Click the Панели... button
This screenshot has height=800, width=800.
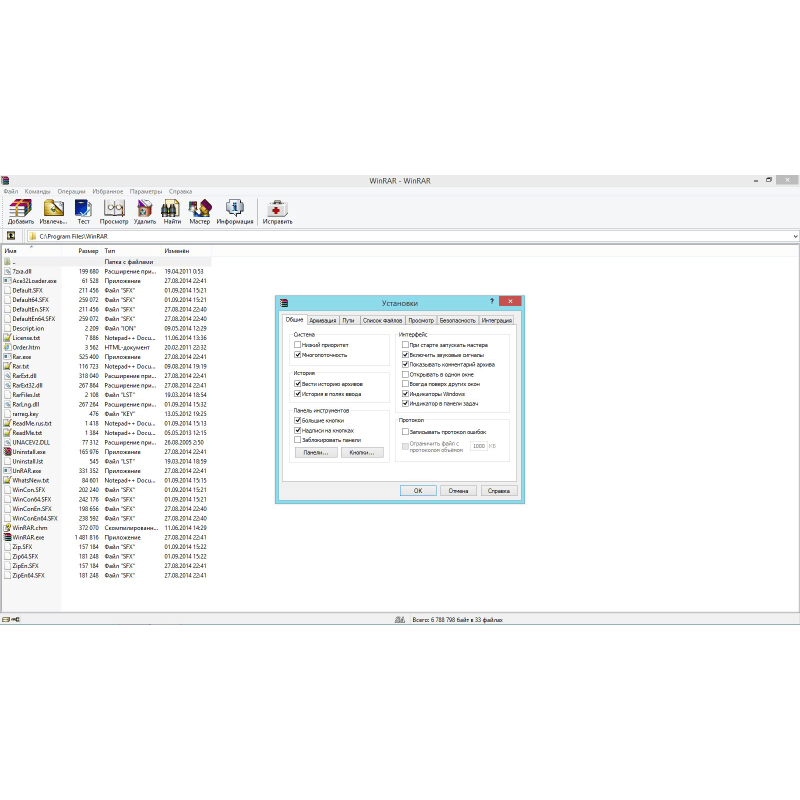click(314, 451)
